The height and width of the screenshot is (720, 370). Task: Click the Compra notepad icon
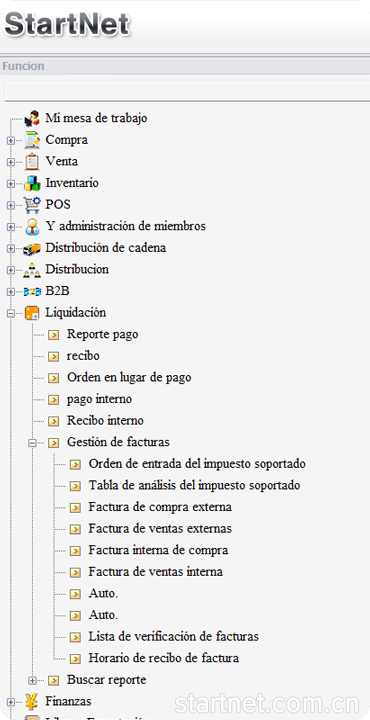pyautogui.click(x=32, y=140)
